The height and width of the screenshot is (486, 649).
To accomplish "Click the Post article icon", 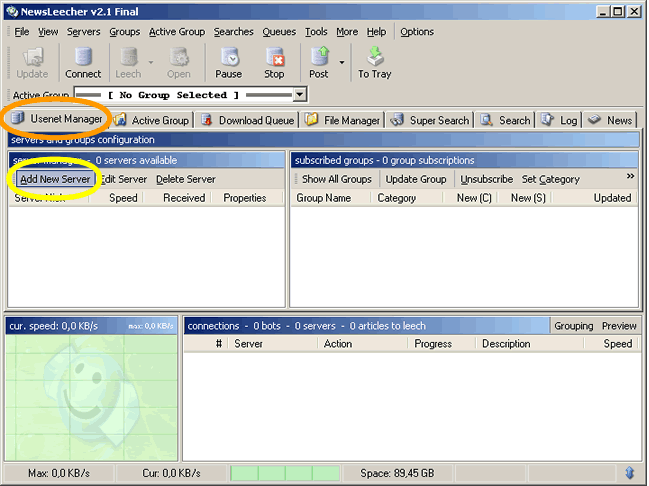I will 320,57.
